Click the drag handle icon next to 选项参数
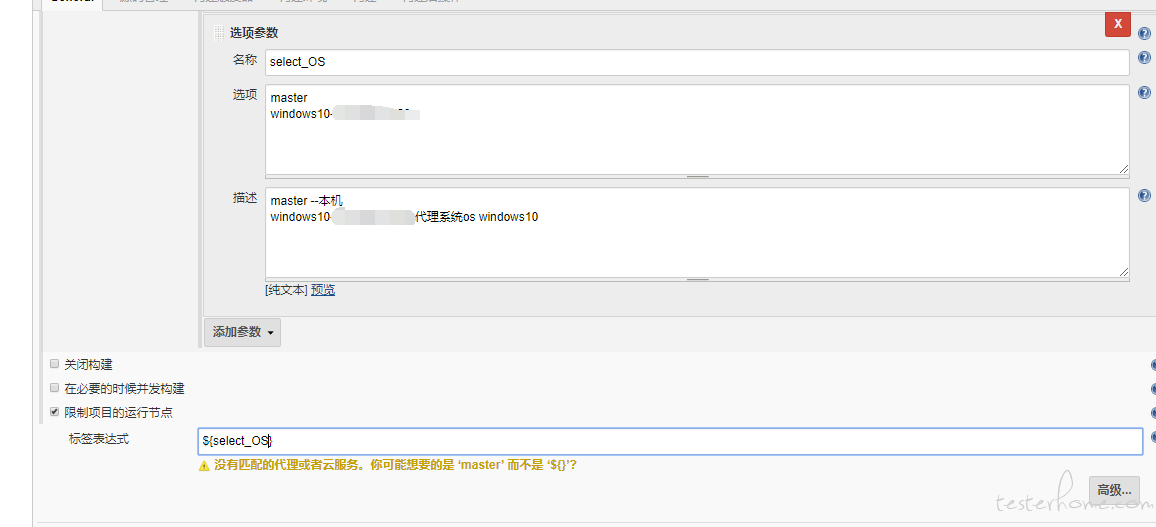The width and height of the screenshot is (1156, 527). [218, 32]
